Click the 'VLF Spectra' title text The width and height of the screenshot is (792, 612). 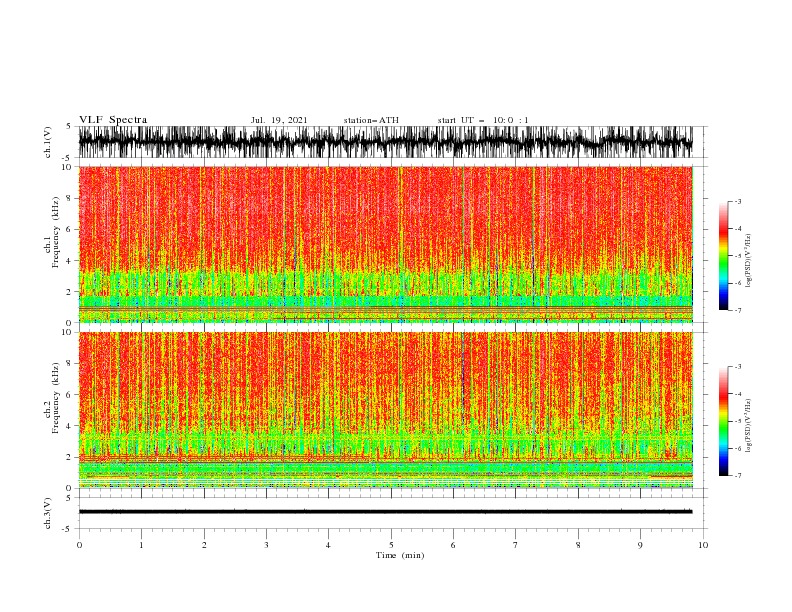(x=113, y=120)
